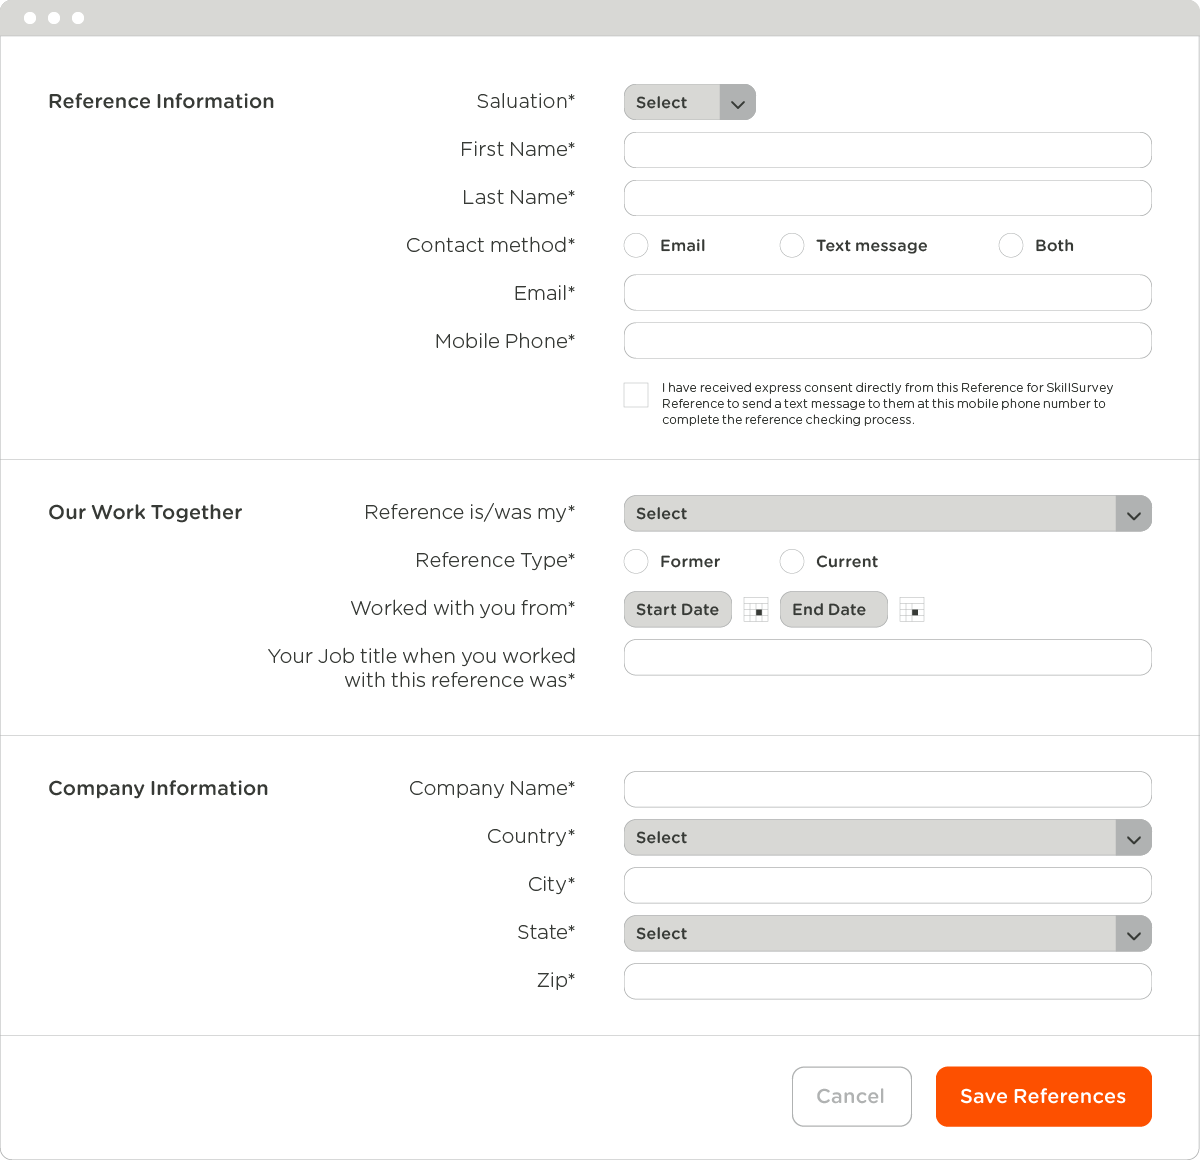1200x1160 pixels.
Task: Expand the Country select dropdown
Action: 1133,837
